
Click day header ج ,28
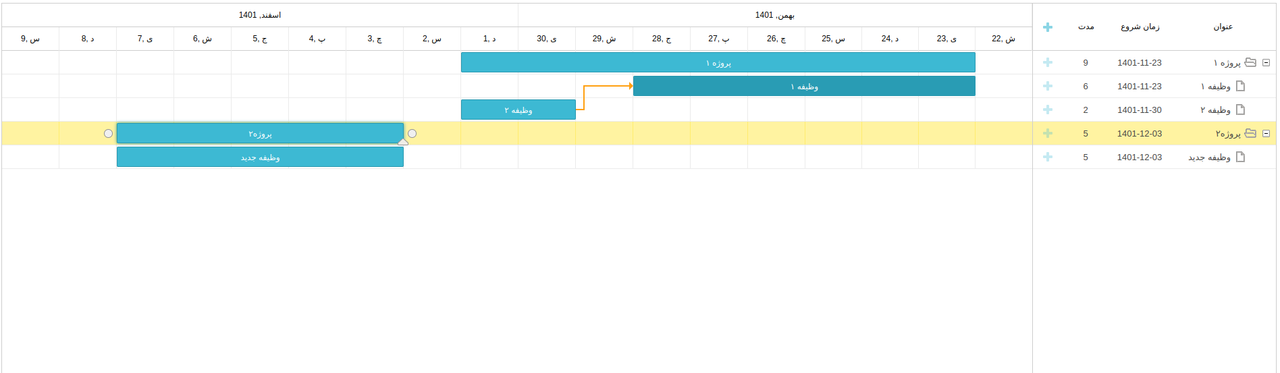click(x=661, y=39)
